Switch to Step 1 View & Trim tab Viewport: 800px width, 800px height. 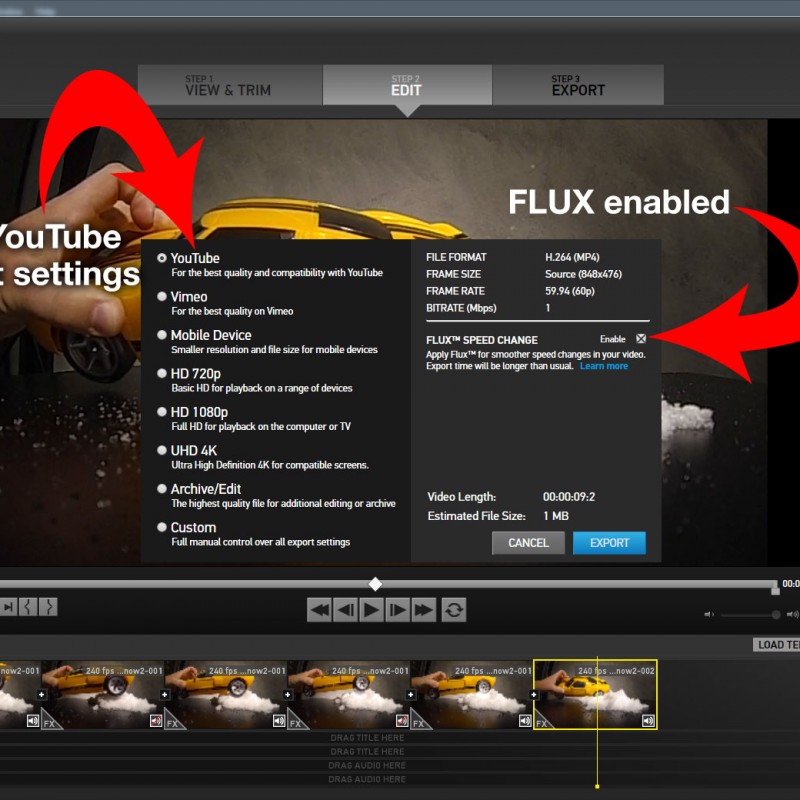tap(230, 86)
